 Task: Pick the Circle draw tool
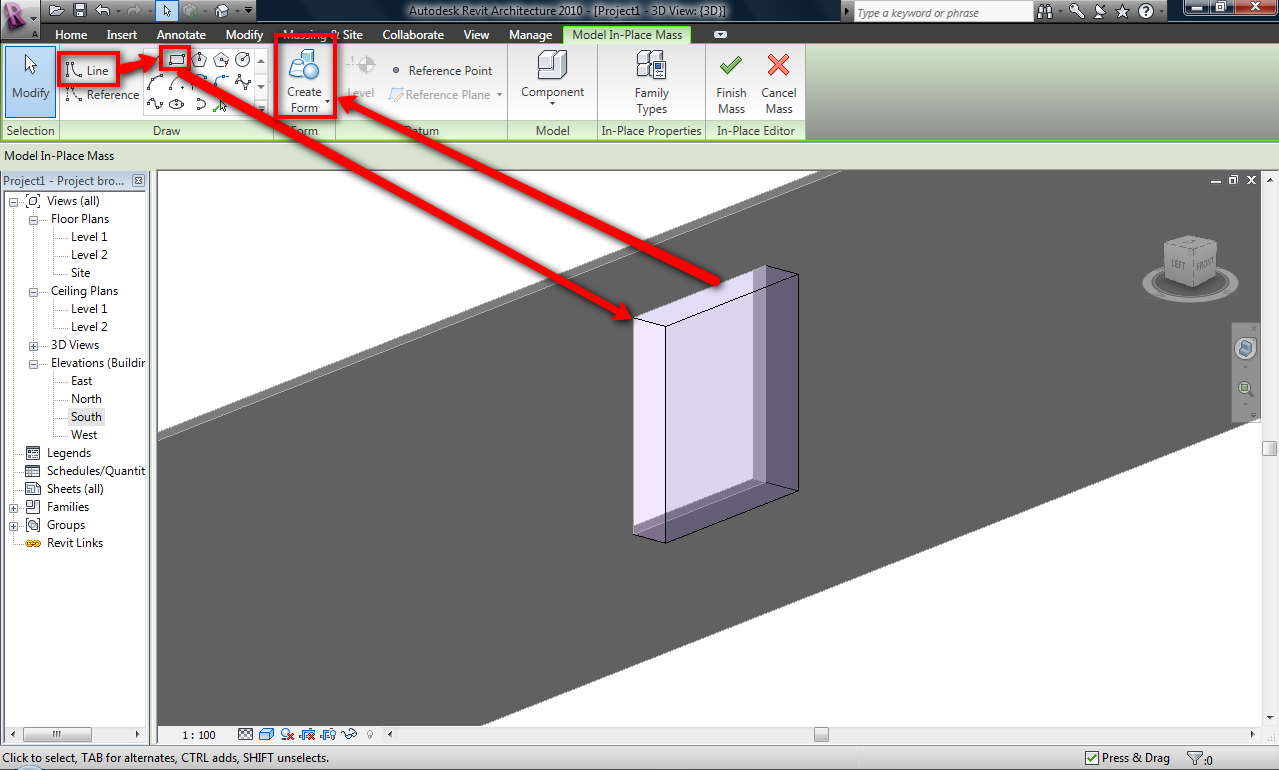tap(243, 59)
